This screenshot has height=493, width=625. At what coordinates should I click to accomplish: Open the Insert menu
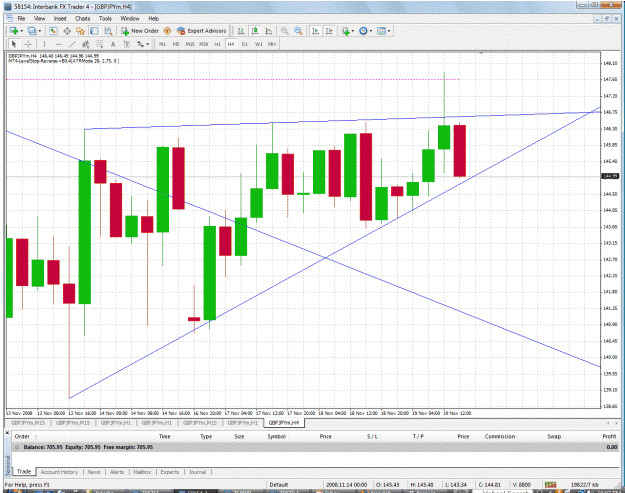(60, 18)
